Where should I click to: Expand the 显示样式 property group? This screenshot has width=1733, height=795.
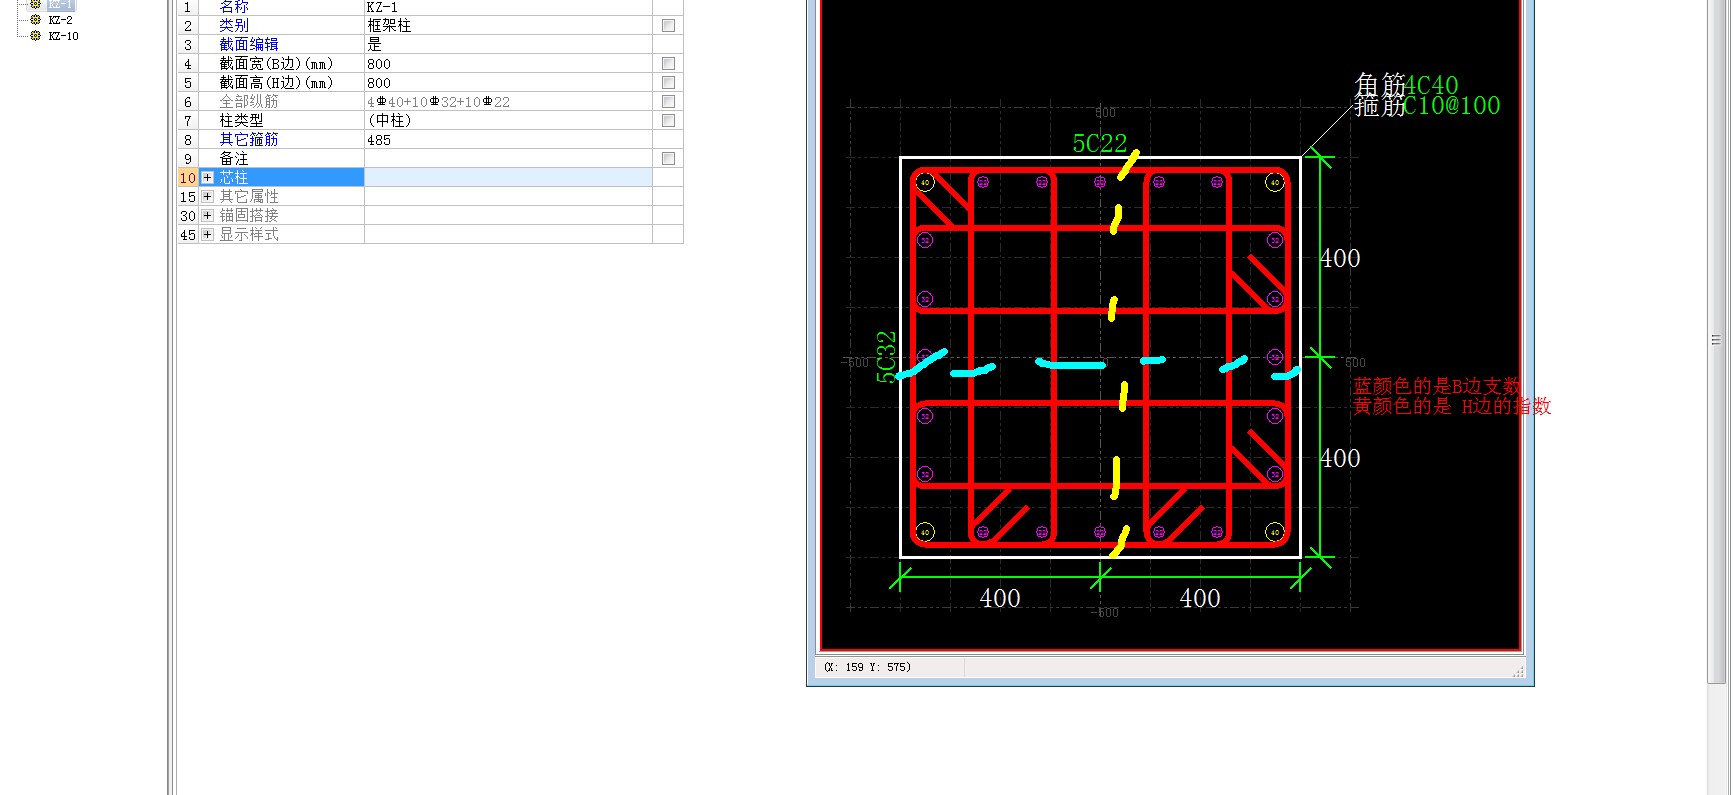click(207, 234)
